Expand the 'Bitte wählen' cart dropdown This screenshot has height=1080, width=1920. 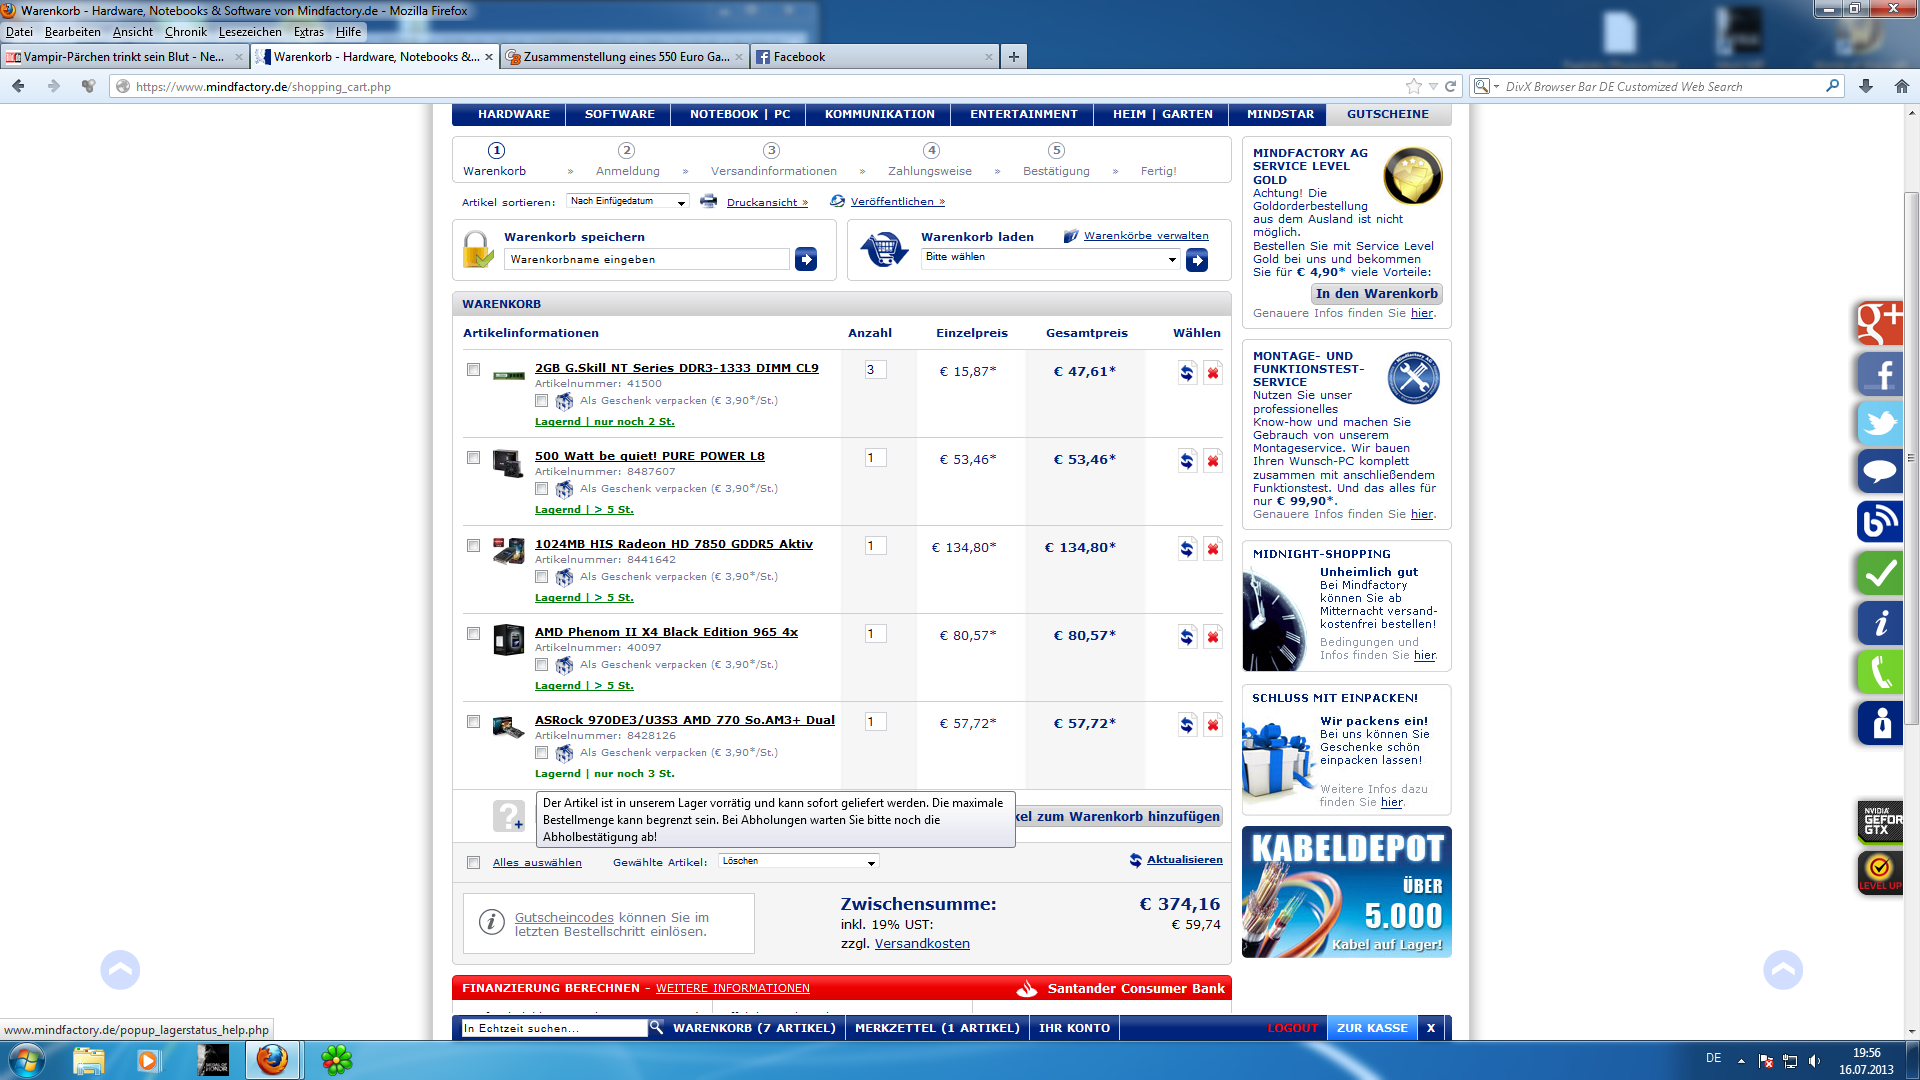tap(1050, 258)
